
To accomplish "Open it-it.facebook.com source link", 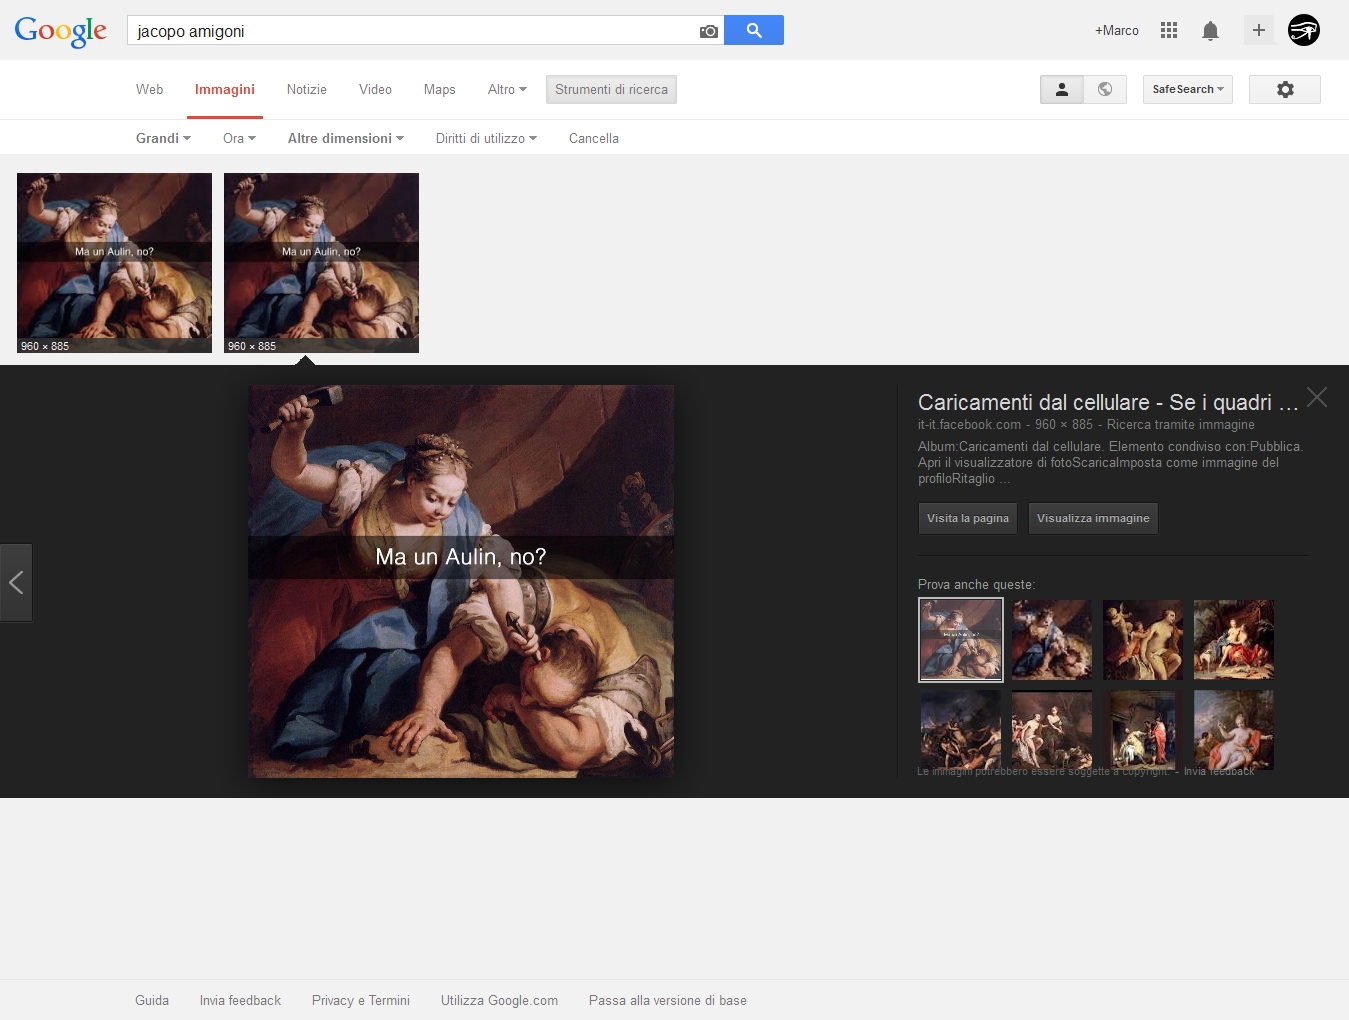I will click(969, 425).
